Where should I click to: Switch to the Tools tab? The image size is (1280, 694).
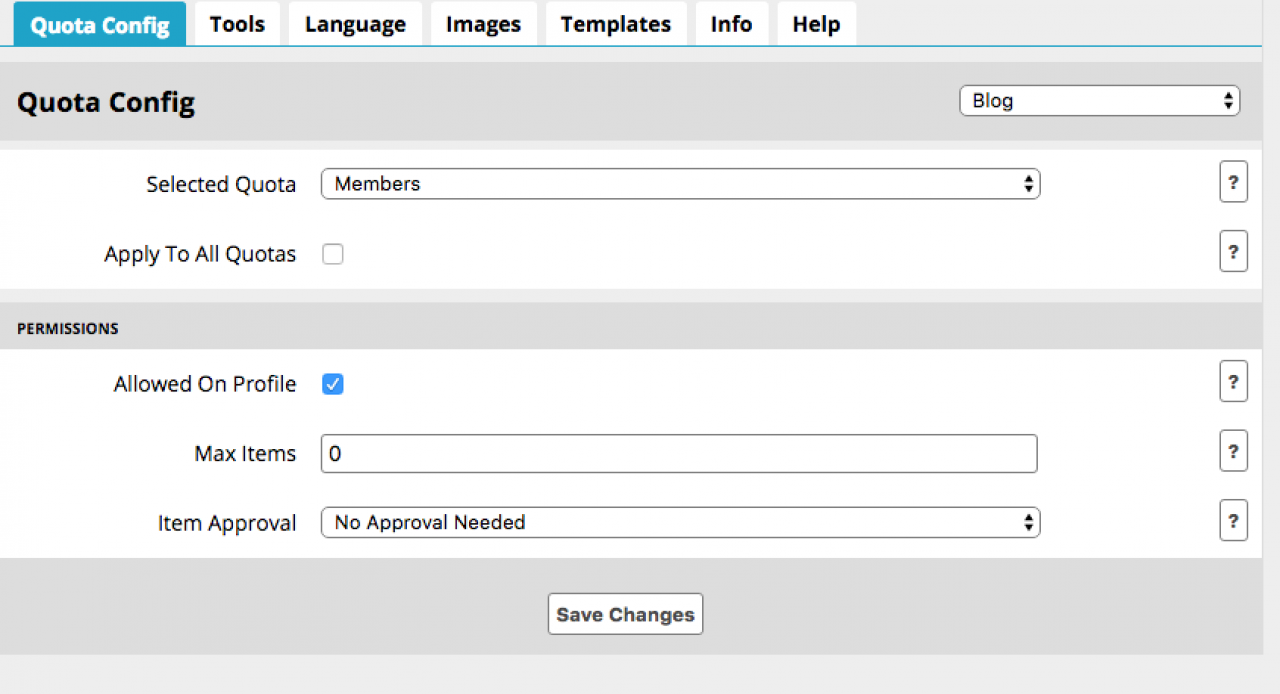(x=237, y=24)
